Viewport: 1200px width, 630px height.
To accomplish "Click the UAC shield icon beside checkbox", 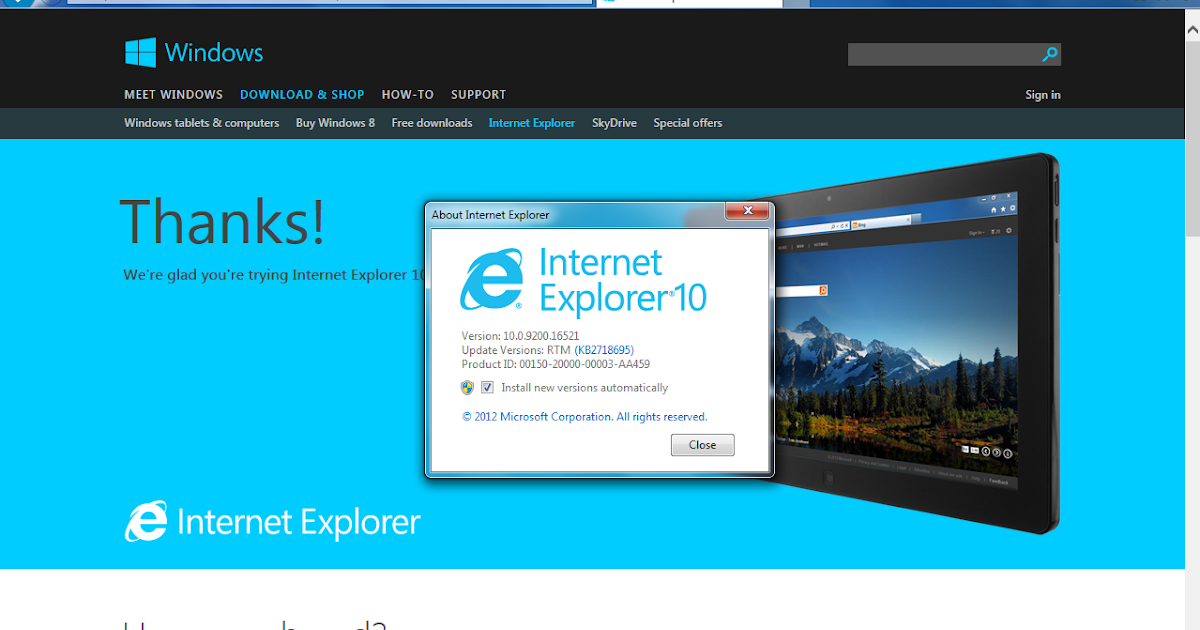I will tap(467, 387).
